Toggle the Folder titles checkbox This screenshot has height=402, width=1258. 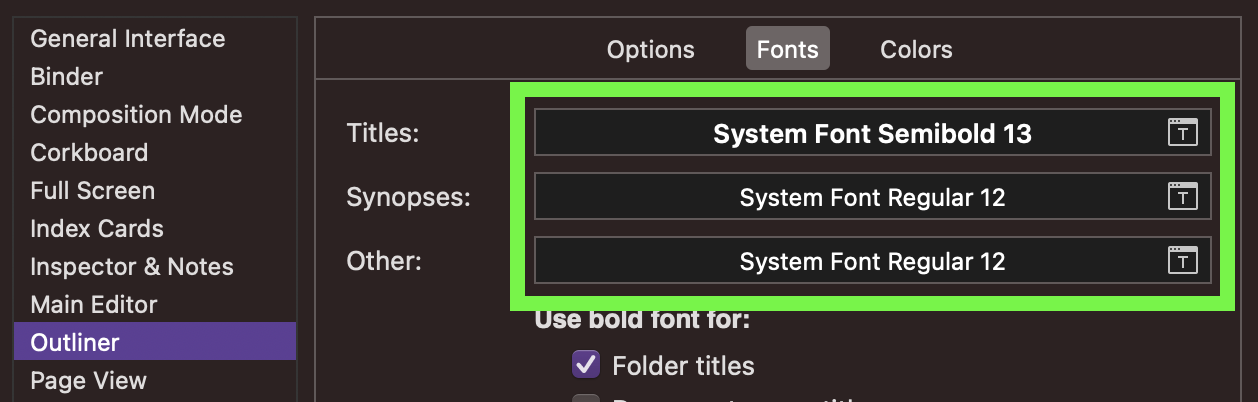586,365
